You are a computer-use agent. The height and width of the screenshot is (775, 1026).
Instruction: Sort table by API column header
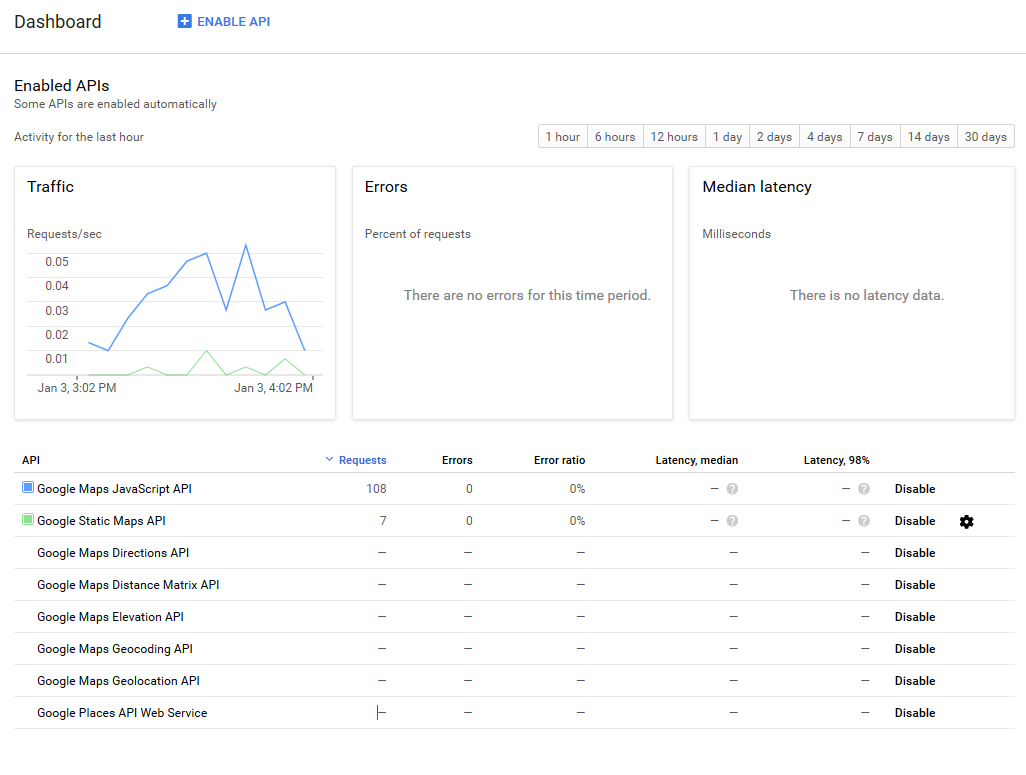pyautogui.click(x=31, y=460)
